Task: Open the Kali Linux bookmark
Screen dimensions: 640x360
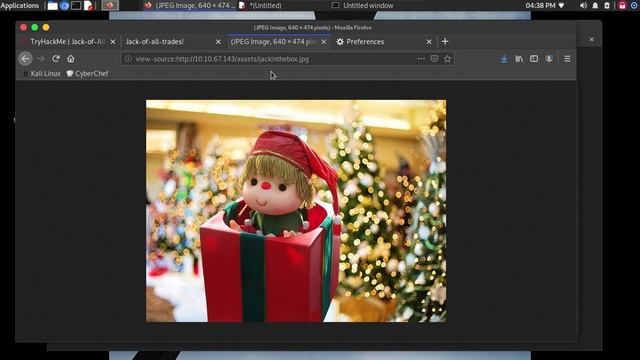Action: pyautogui.click(x=42, y=73)
